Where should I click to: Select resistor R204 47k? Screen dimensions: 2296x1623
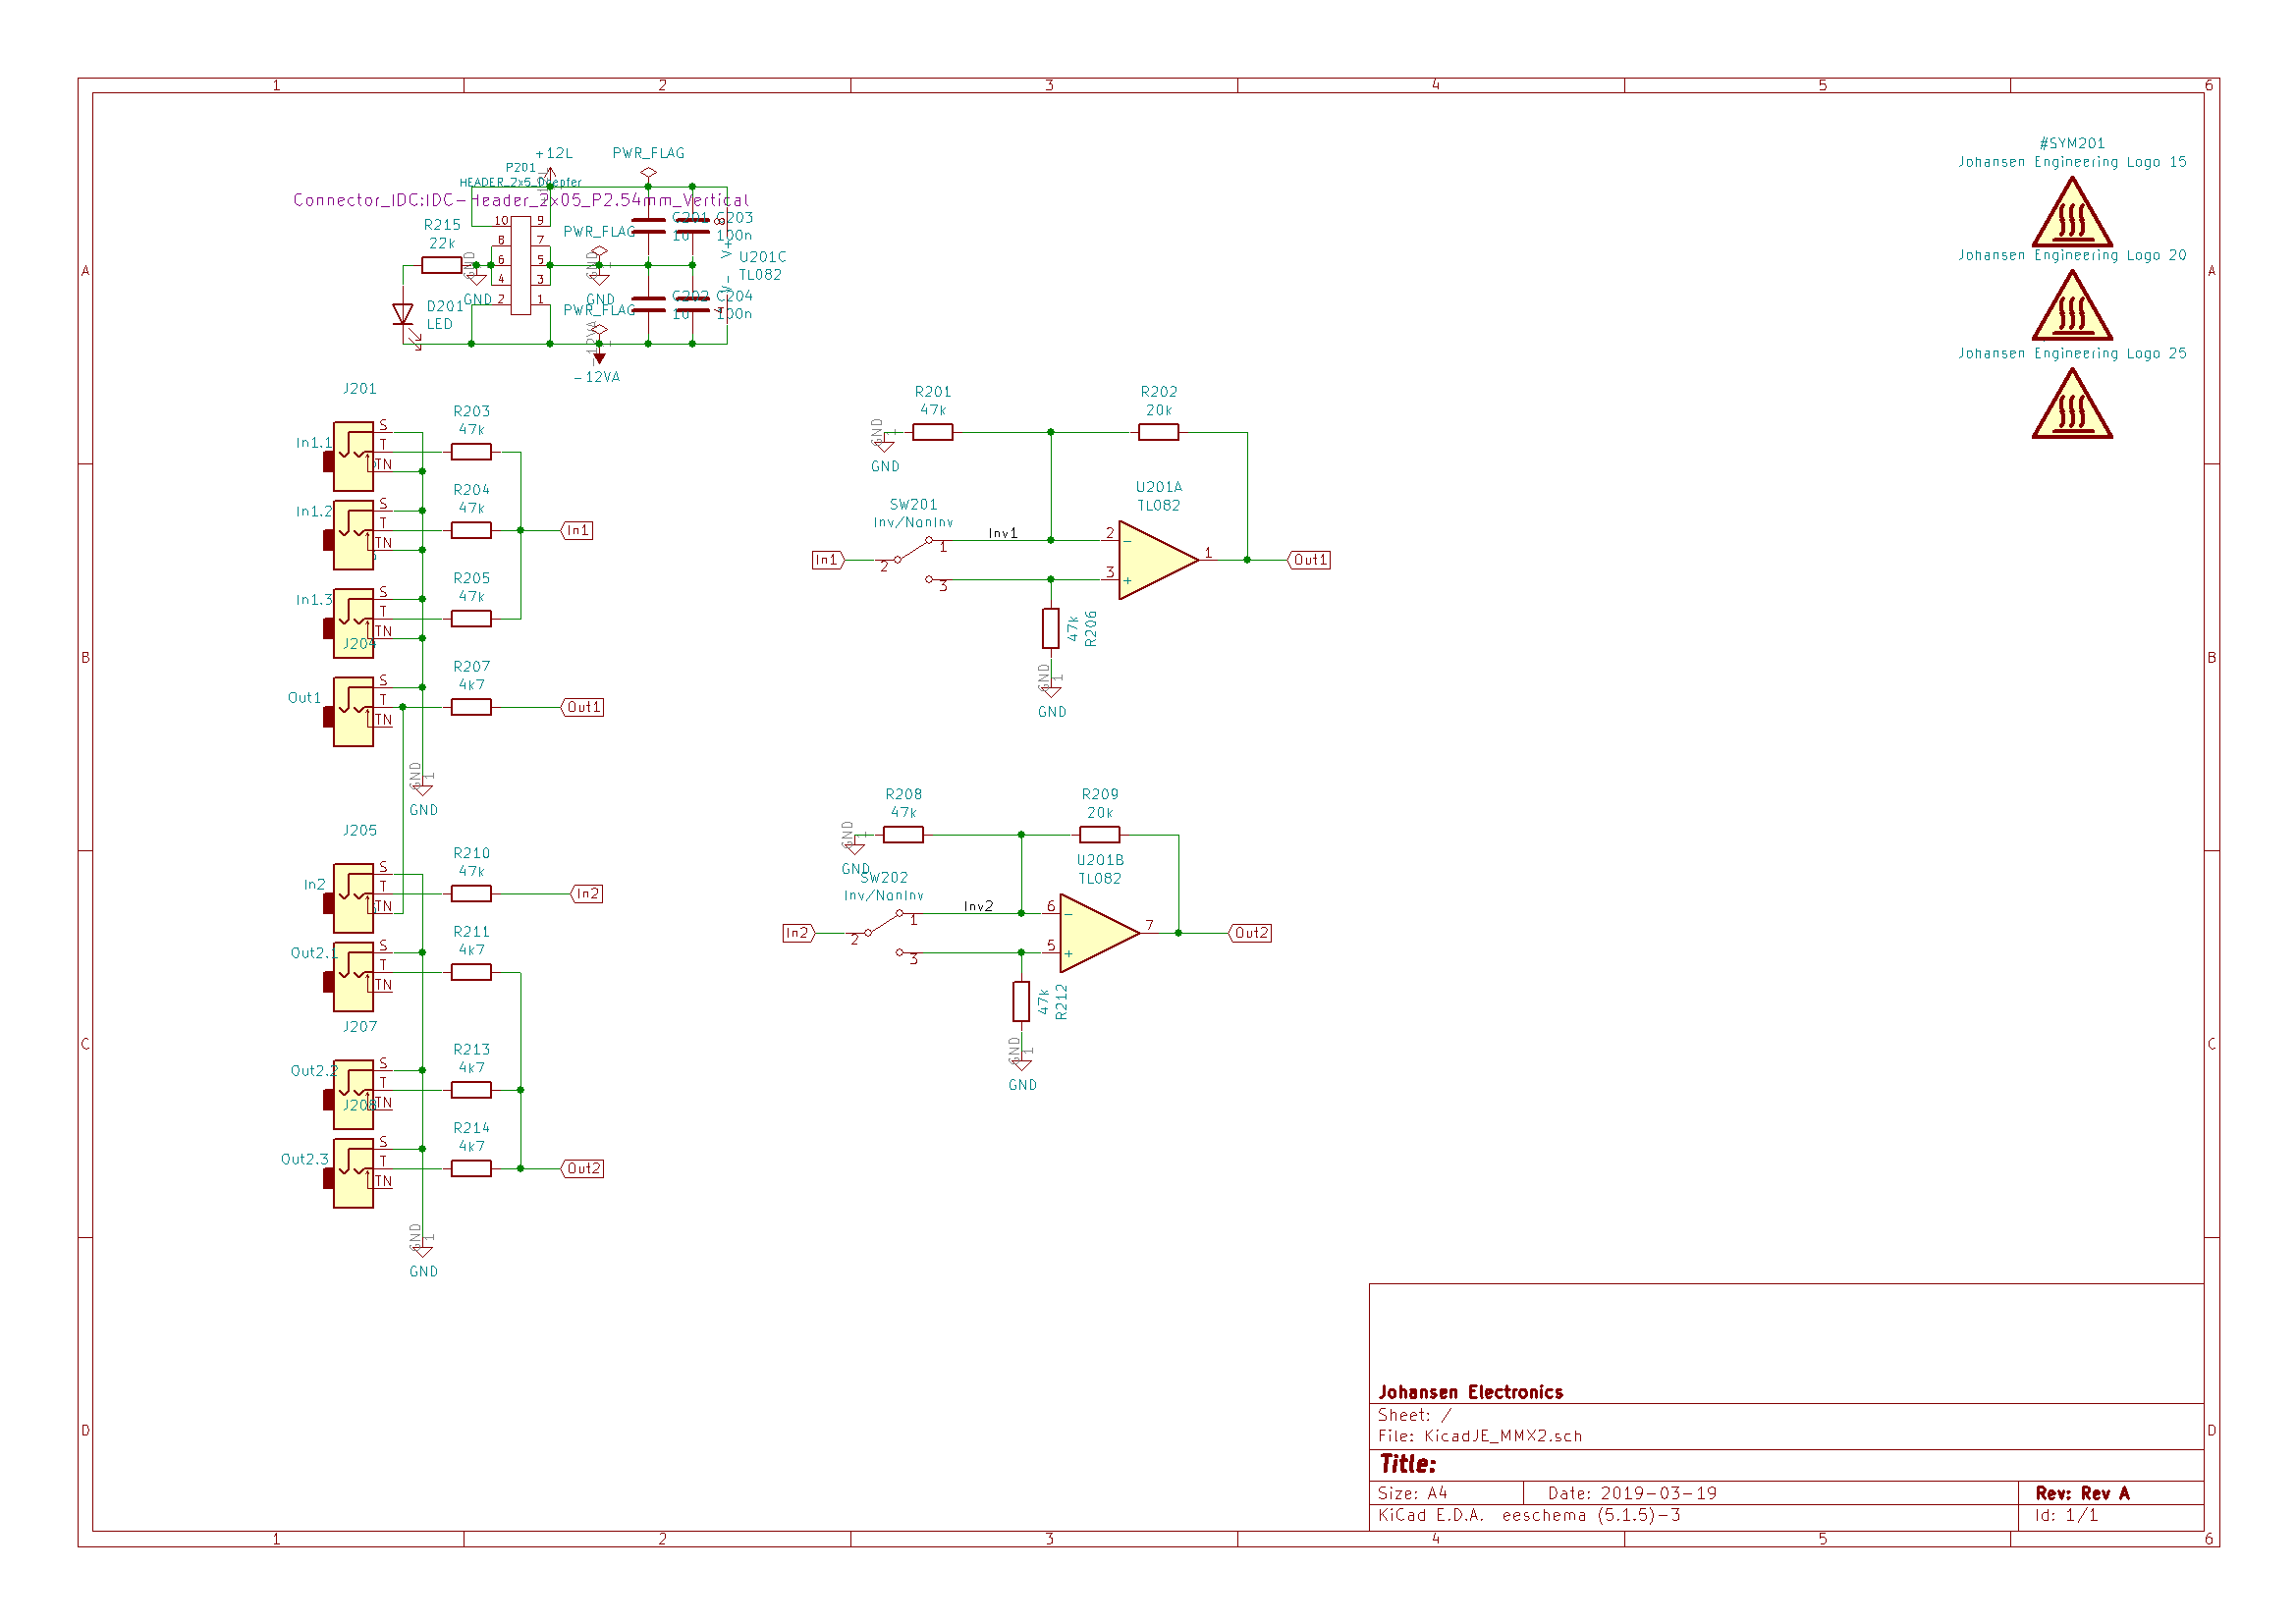point(471,530)
